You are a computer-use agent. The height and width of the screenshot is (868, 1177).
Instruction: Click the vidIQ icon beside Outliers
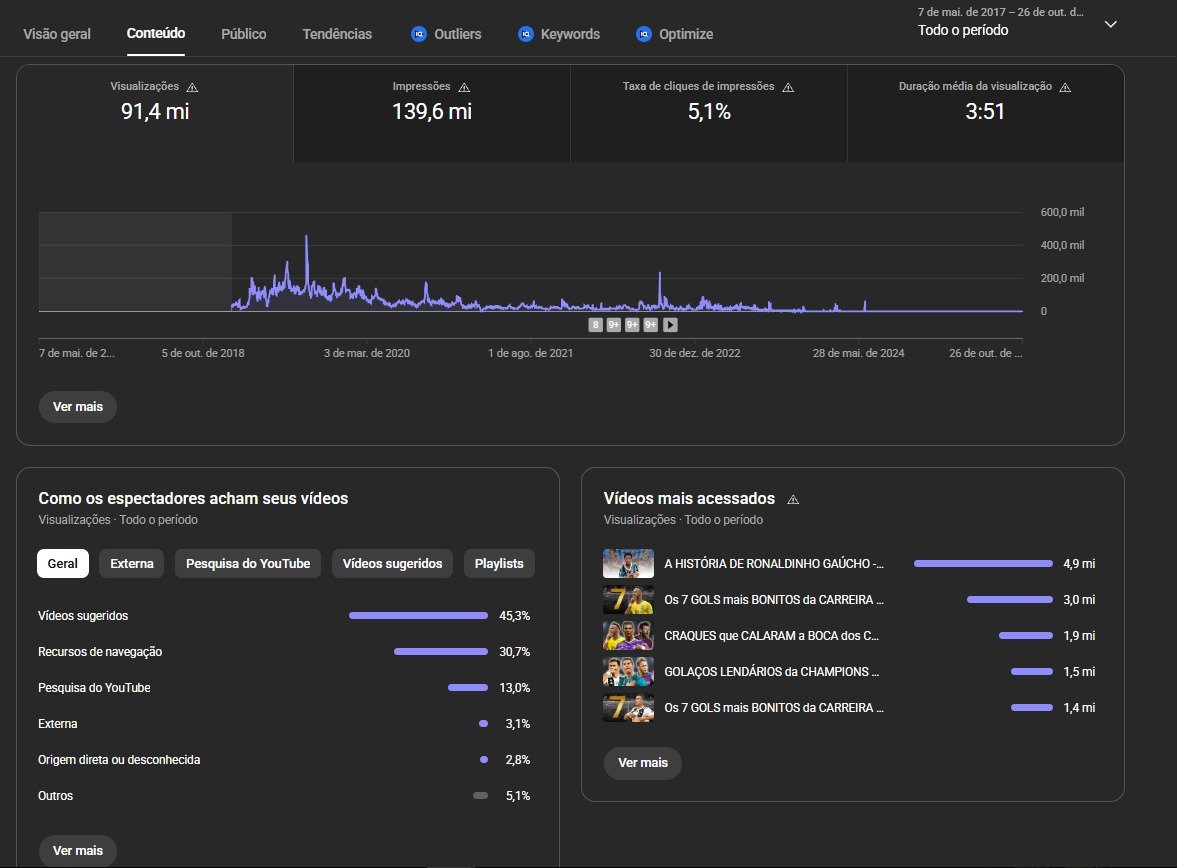coord(419,34)
